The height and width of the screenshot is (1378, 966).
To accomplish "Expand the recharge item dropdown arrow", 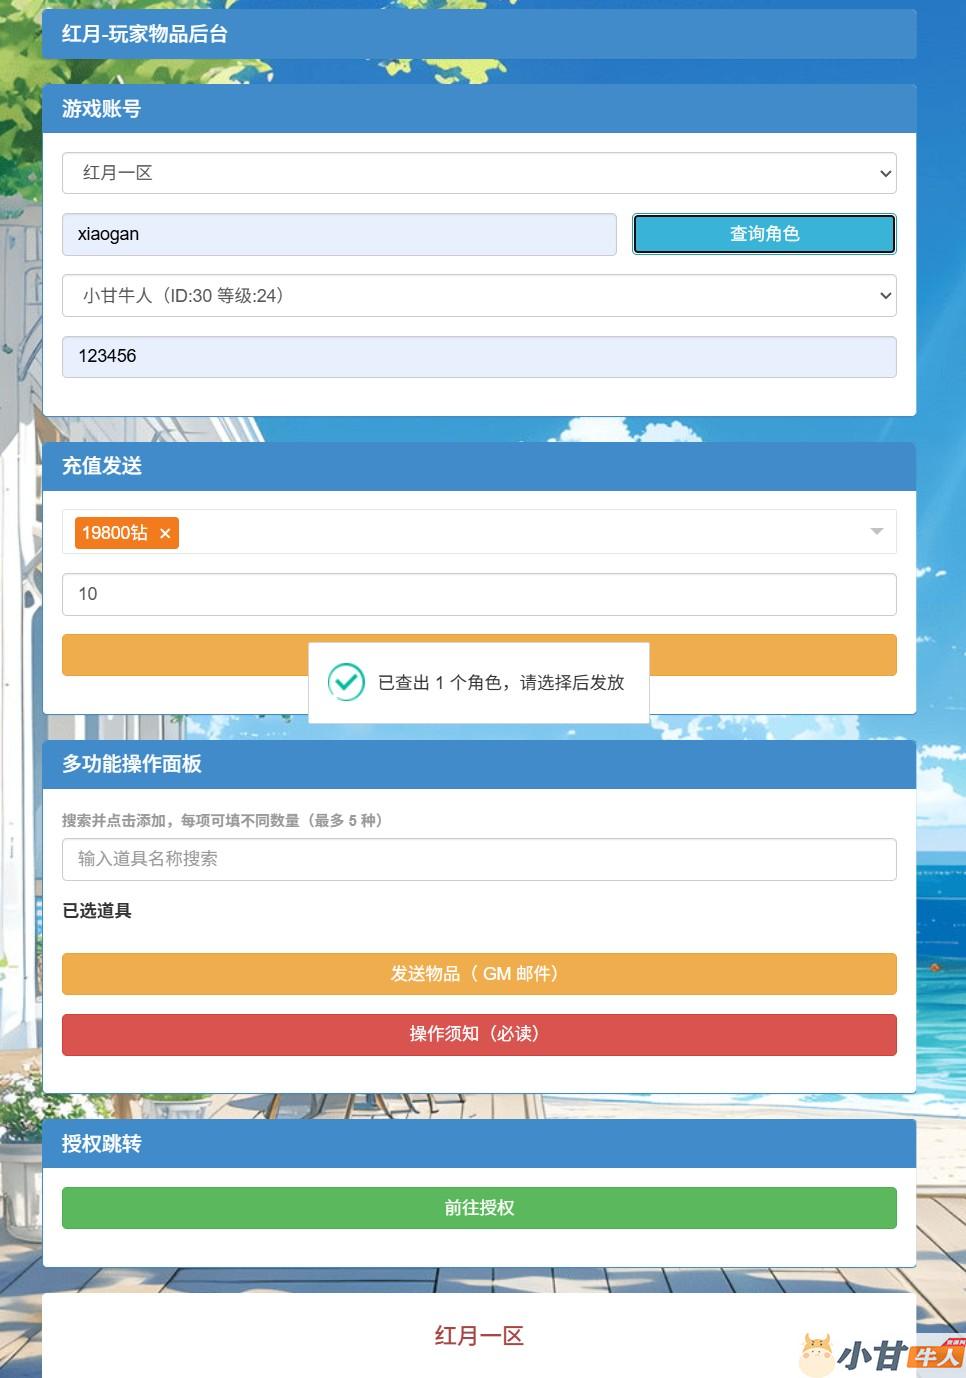I will pyautogui.click(x=876, y=532).
